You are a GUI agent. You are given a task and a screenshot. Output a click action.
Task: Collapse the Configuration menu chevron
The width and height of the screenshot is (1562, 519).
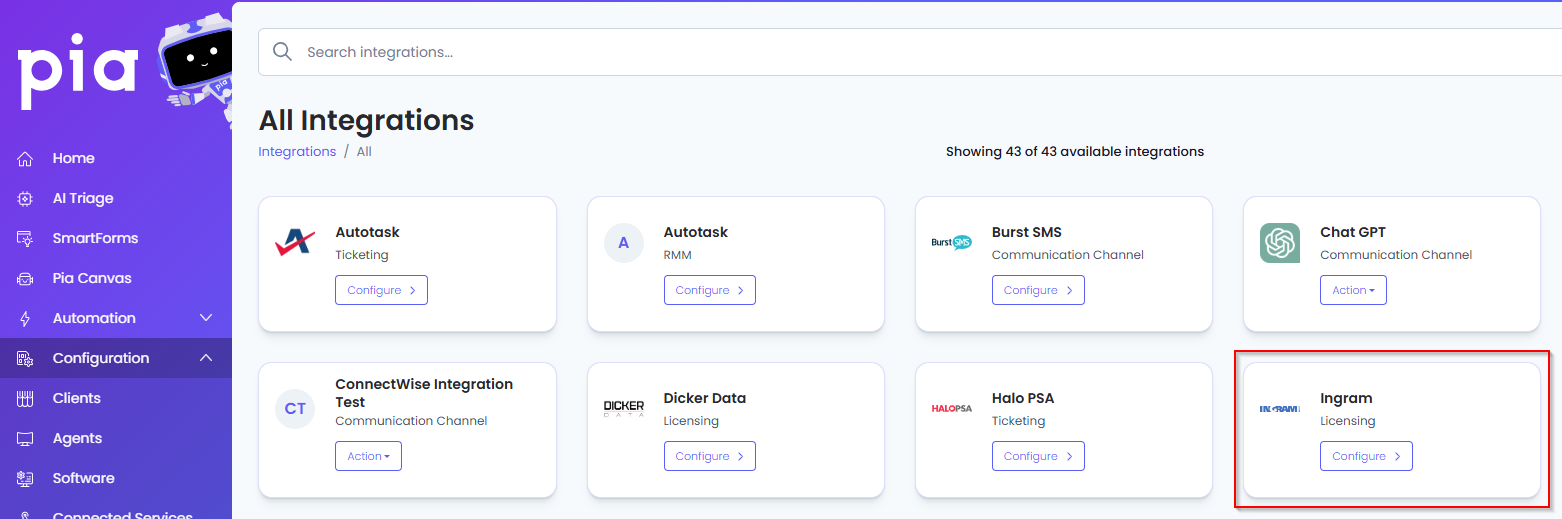(206, 358)
